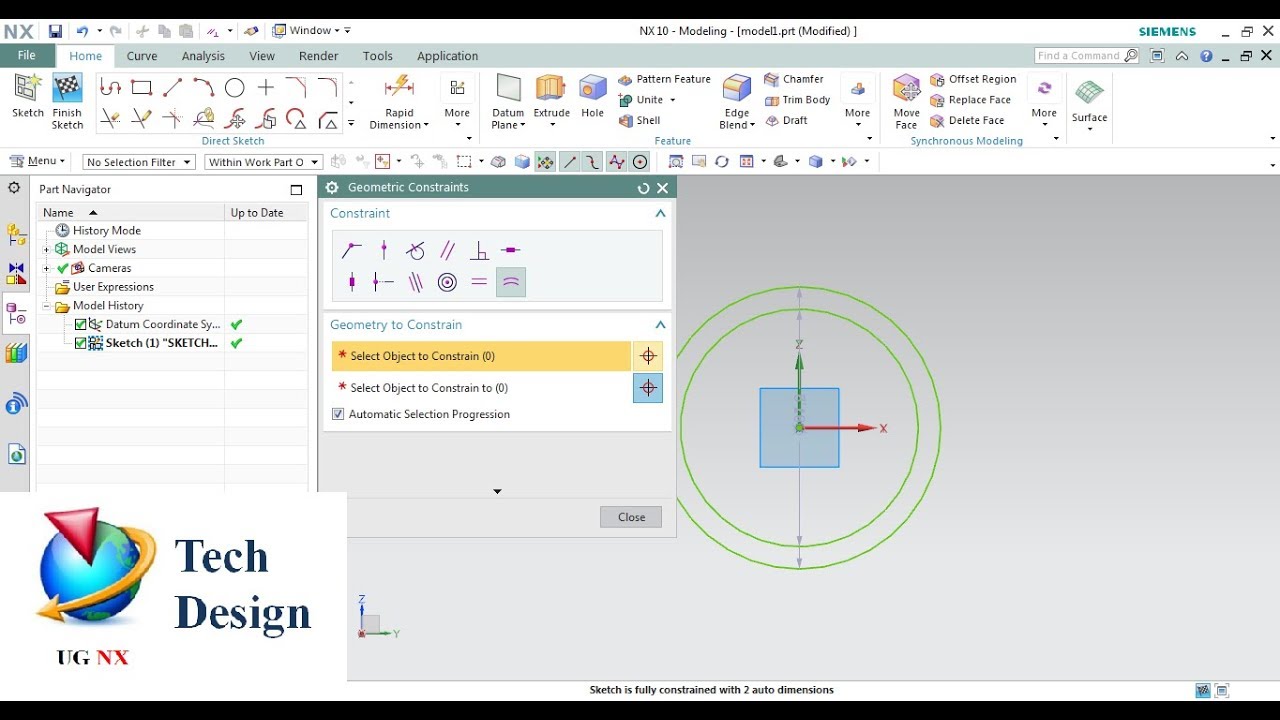Select the Arc sketch tool
Viewport: 1280px width, 720px height.
tap(203, 88)
